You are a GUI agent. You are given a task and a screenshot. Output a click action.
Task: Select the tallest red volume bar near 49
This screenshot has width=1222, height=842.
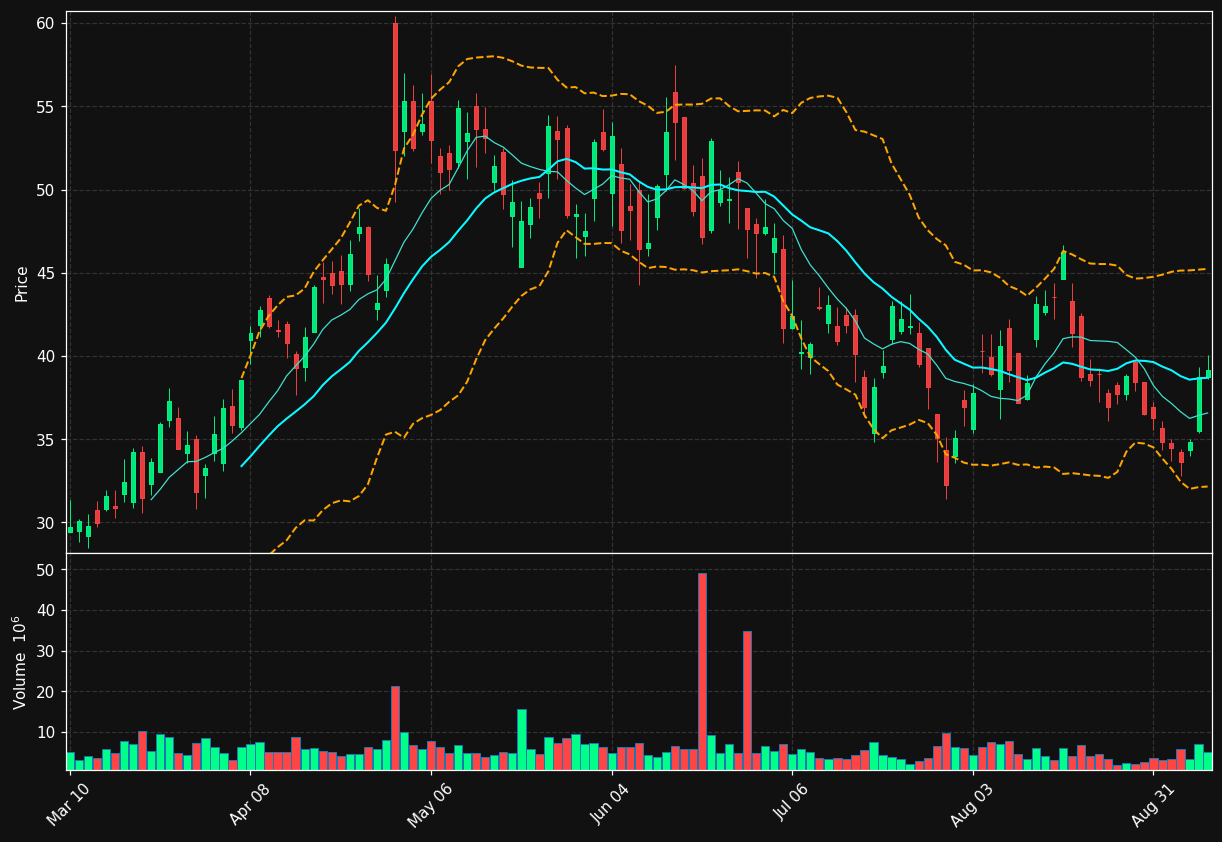click(702, 671)
